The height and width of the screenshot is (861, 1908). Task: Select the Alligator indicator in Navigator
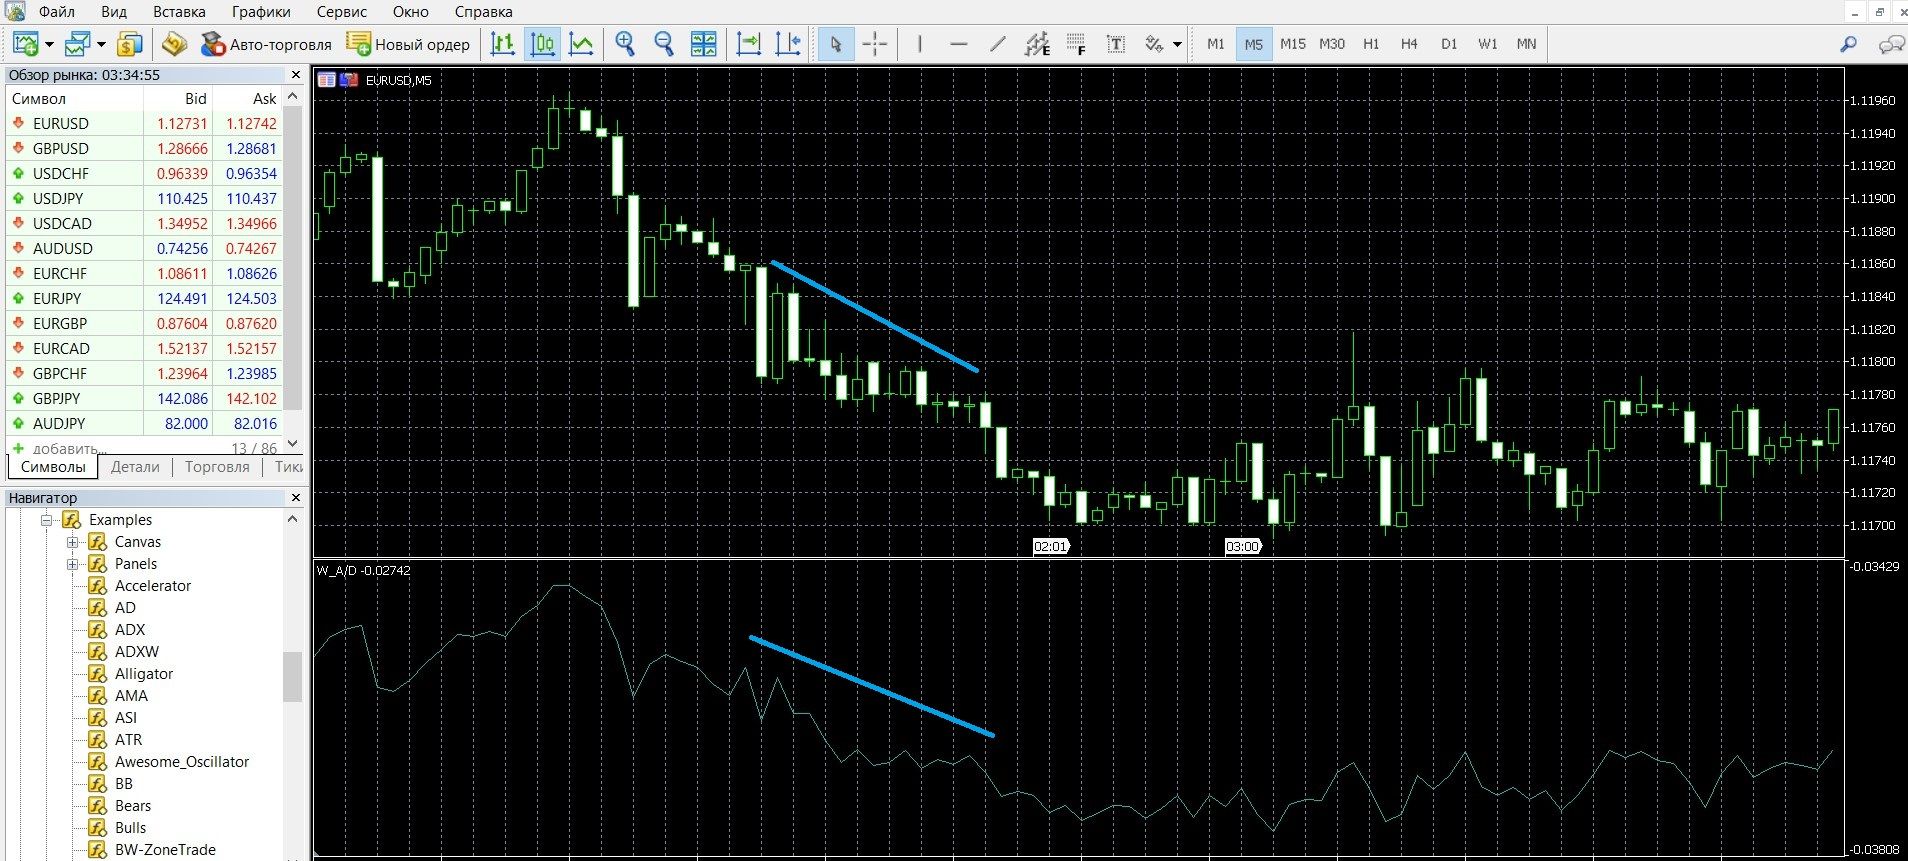pyautogui.click(x=143, y=674)
